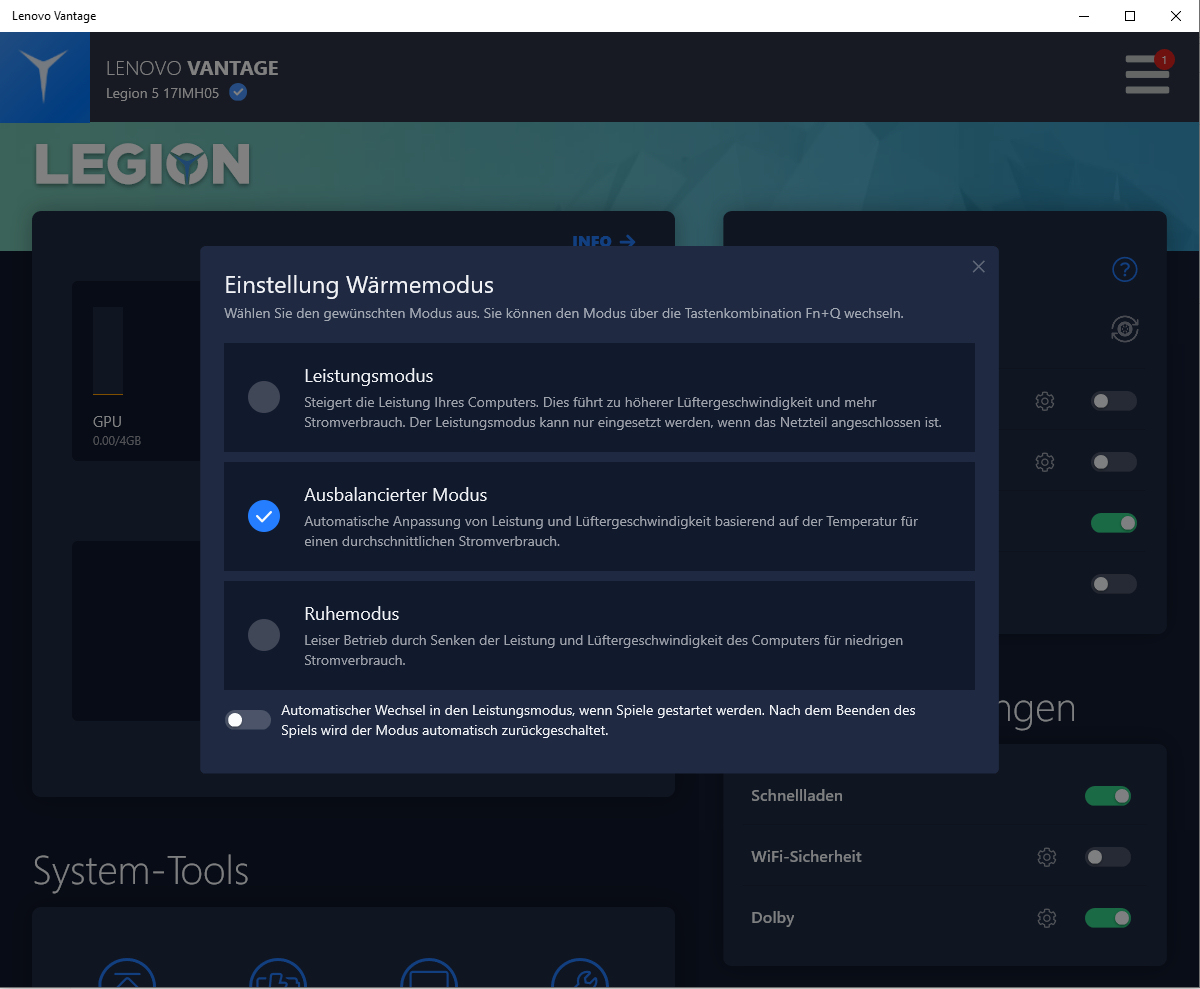1200x989 pixels.
Task: Open Dolby gear settings
Action: 1047,918
